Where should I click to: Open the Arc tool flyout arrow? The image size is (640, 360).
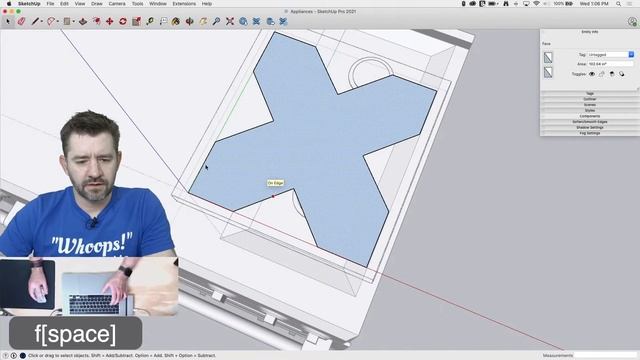58,22
